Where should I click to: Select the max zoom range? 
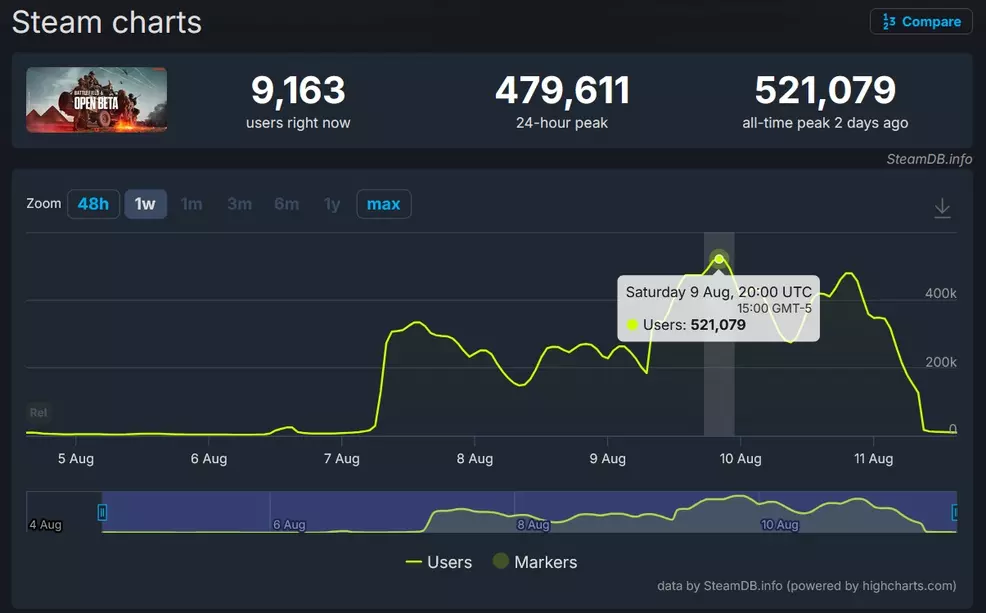[384, 204]
